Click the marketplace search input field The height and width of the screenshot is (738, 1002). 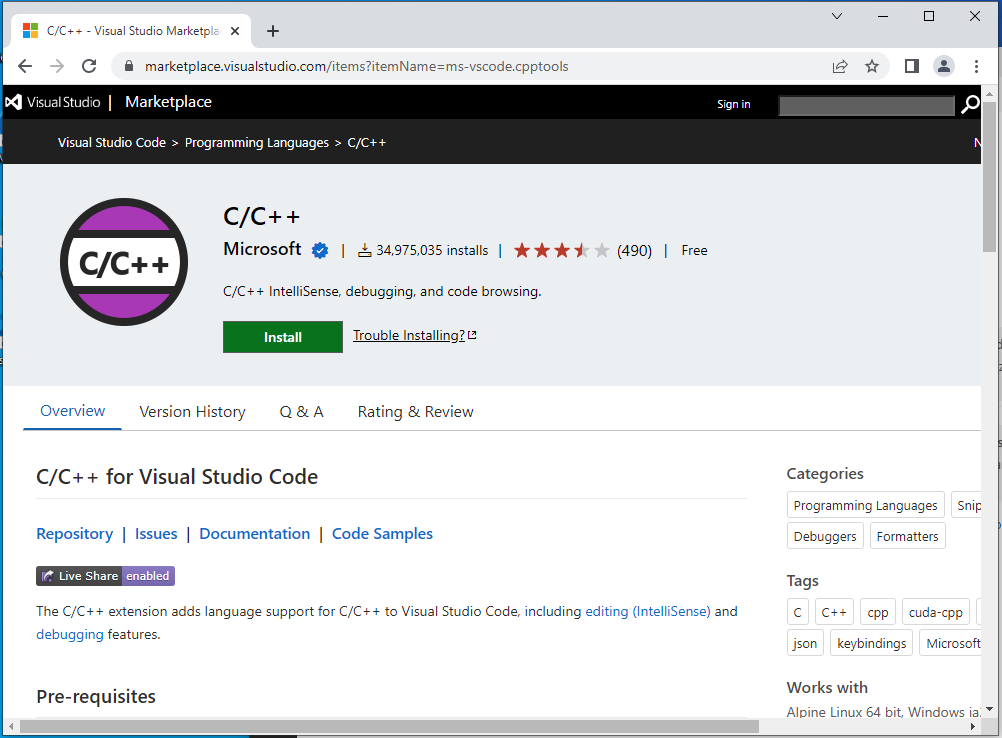pyautogui.click(x=866, y=105)
